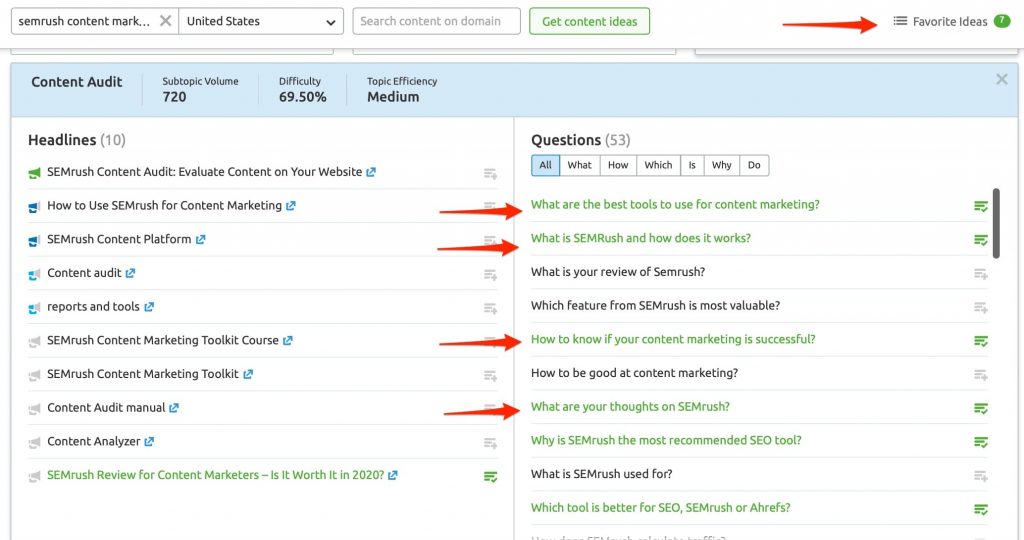The height and width of the screenshot is (540, 1024).
Task: Click megaphone icon beside reports and tools
Action: coord(35,308)
